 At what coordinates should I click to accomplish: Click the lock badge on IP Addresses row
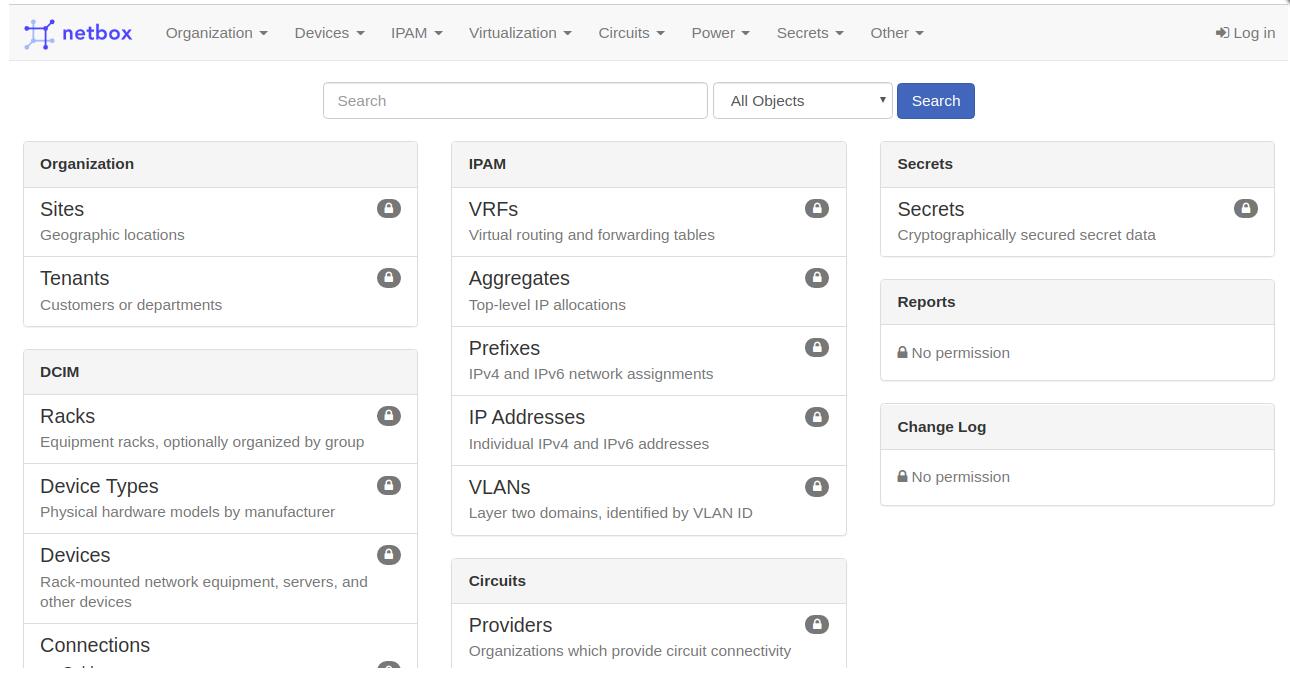tap(817, 416)
